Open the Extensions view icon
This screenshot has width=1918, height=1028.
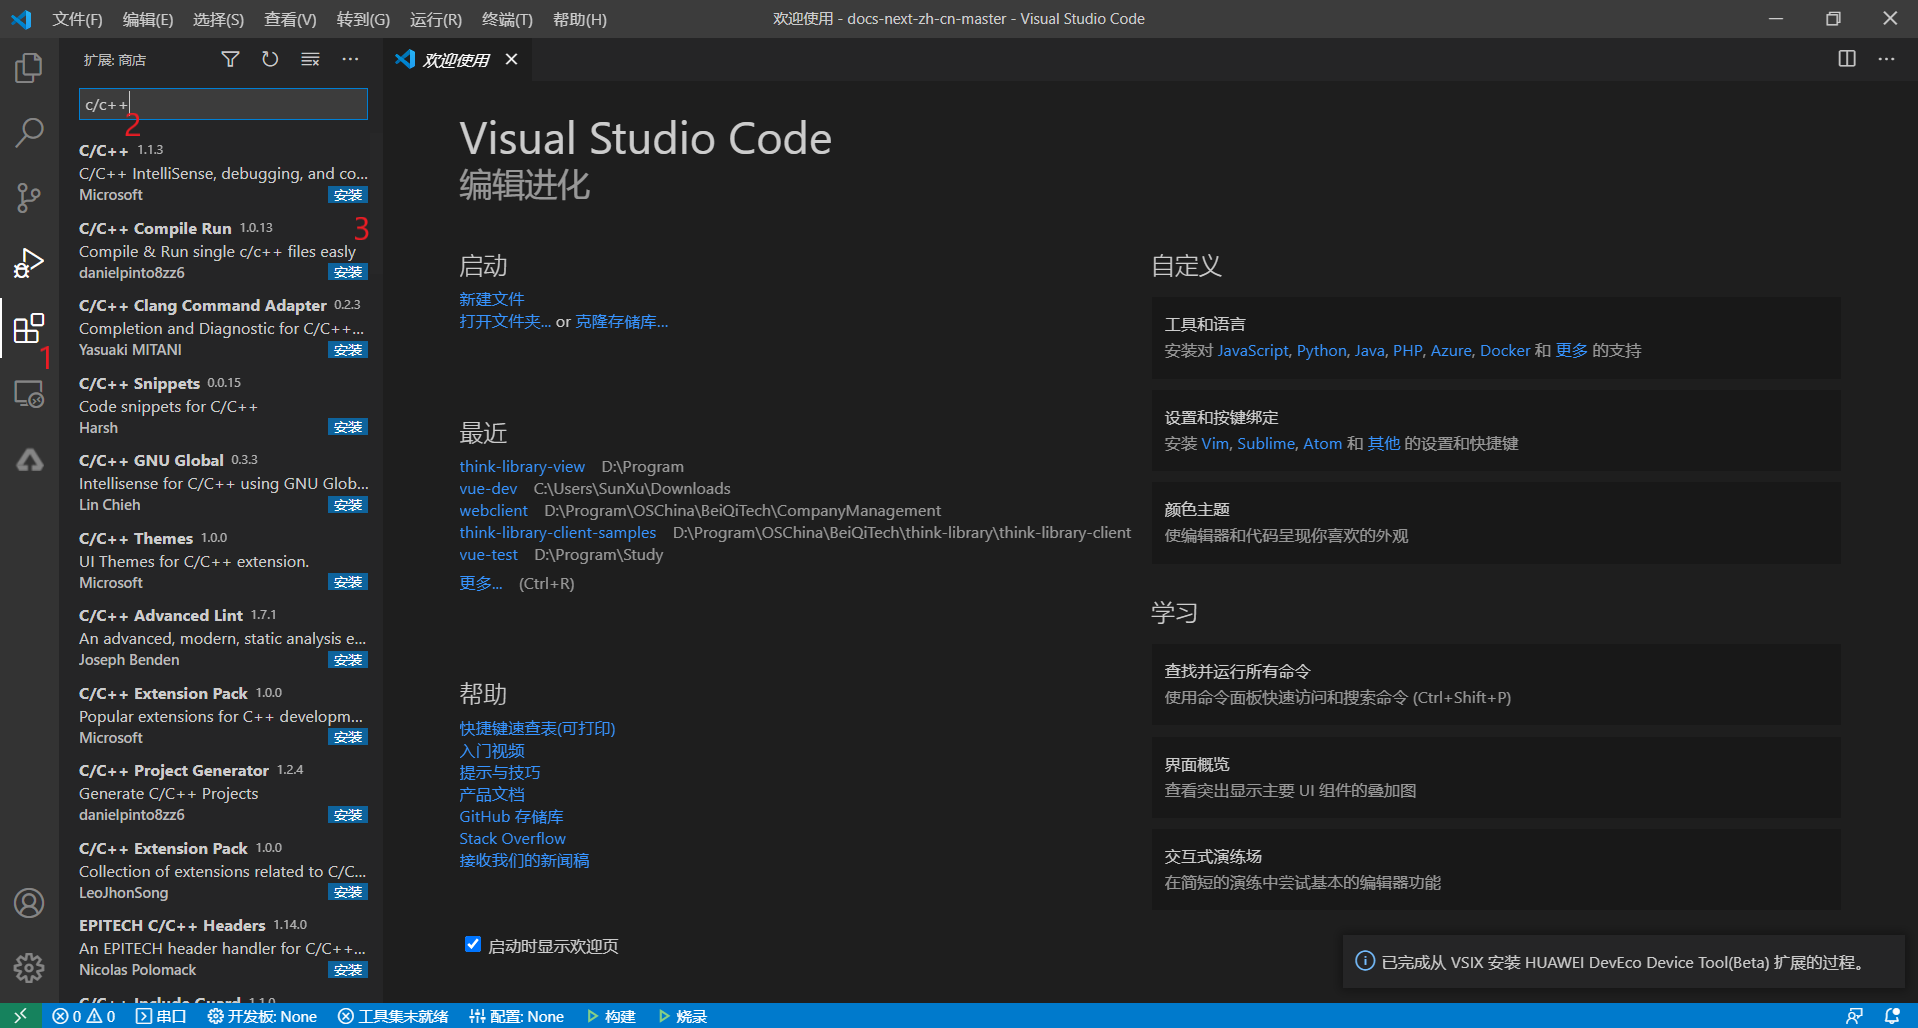point(29,328)
